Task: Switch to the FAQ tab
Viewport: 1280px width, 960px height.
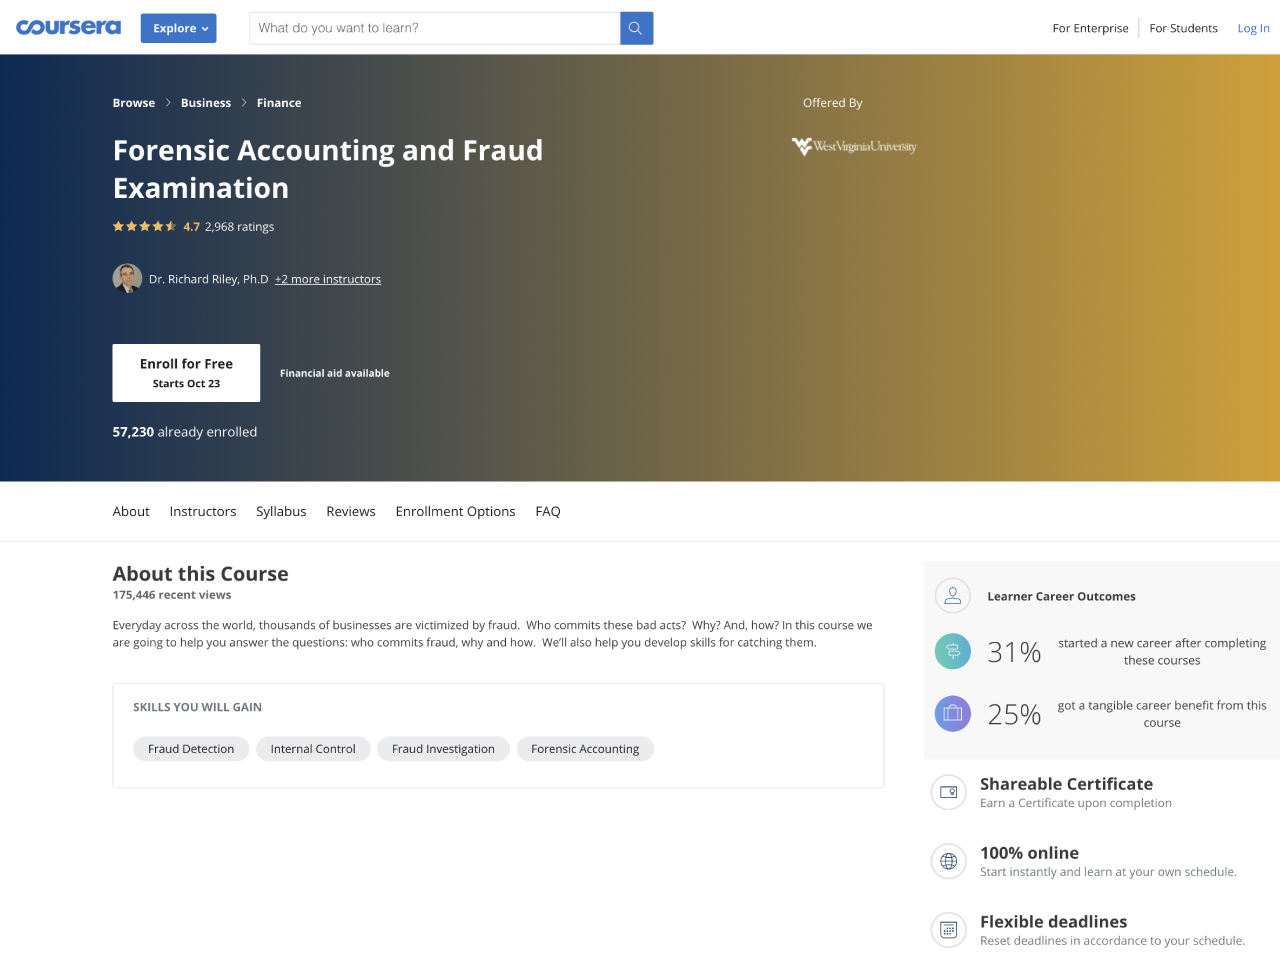Action: 548,511
